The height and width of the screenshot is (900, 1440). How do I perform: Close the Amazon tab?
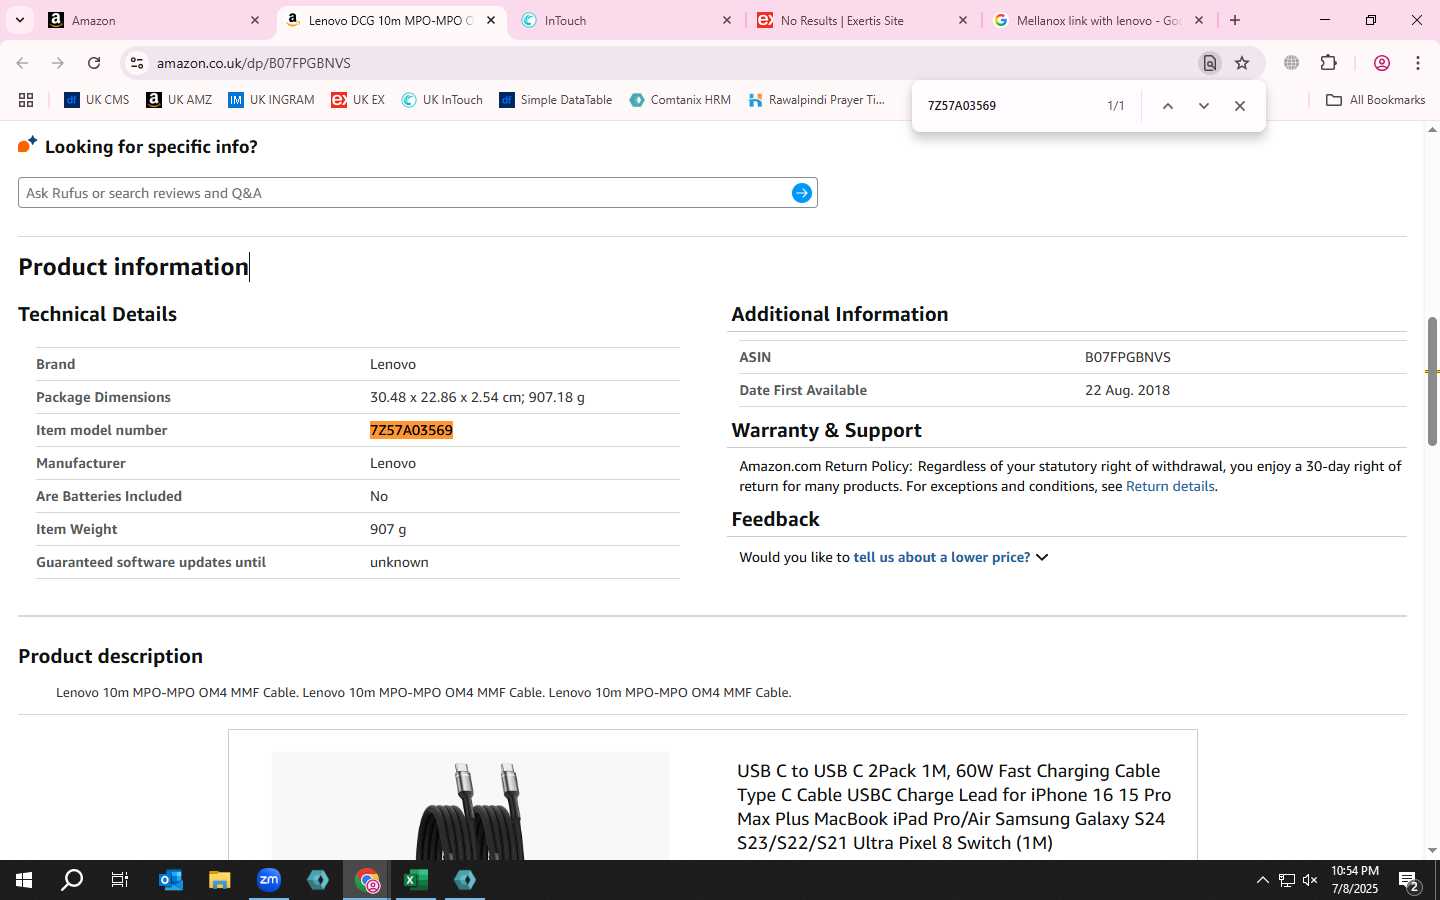pyautogui.click(x=255, y=20)
